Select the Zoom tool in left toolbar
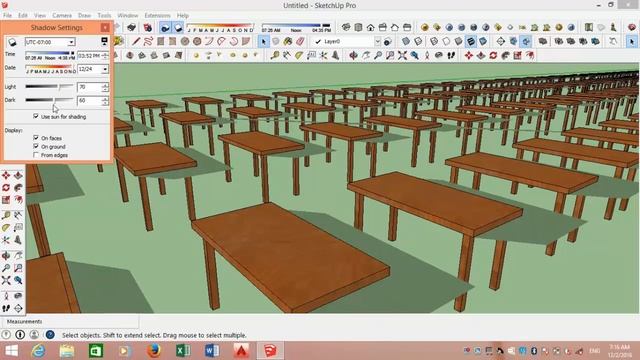Image resolution: width=640 pixels, height=360 pixels. (6, 268)
